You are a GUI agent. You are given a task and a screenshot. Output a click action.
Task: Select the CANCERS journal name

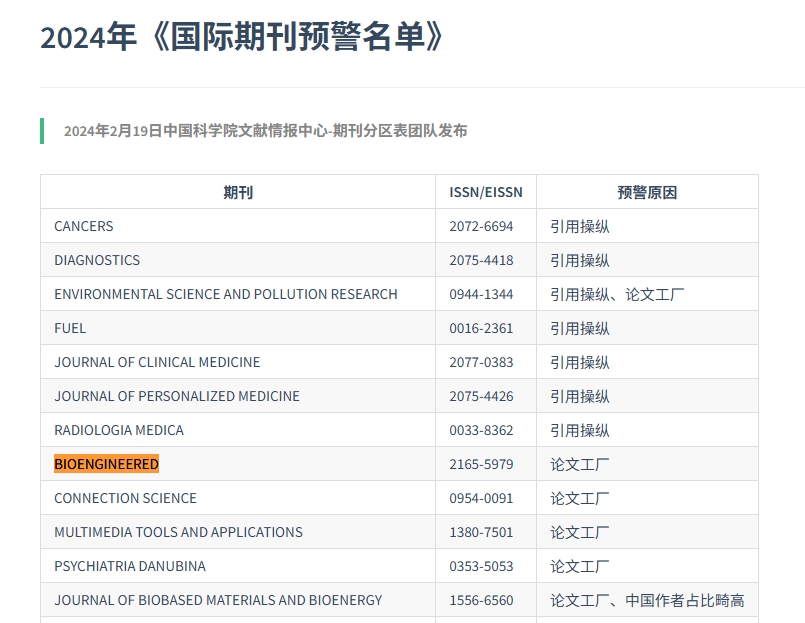click(x=83, y=226)
